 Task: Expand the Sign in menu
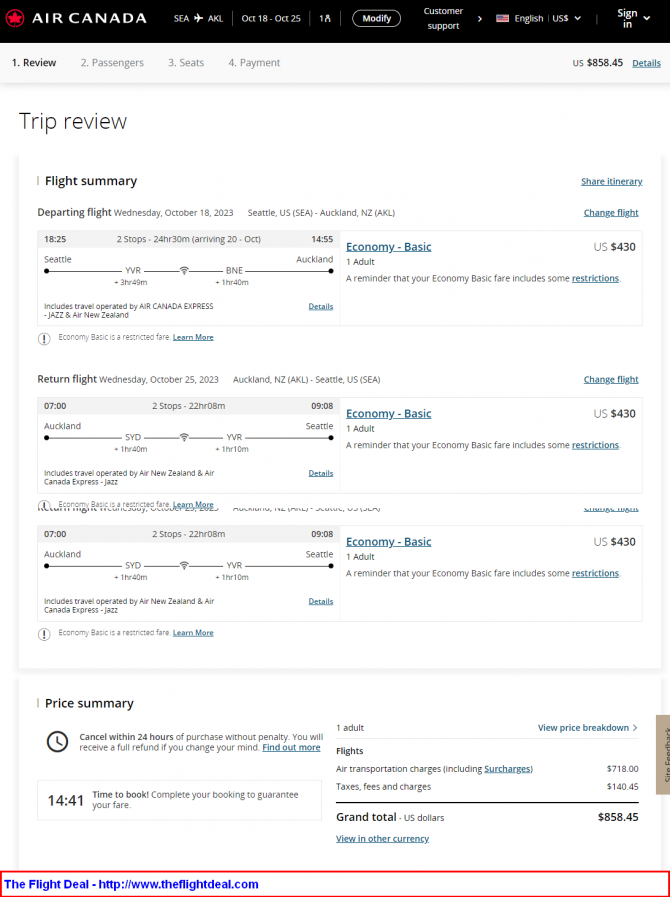pos(633,18)
